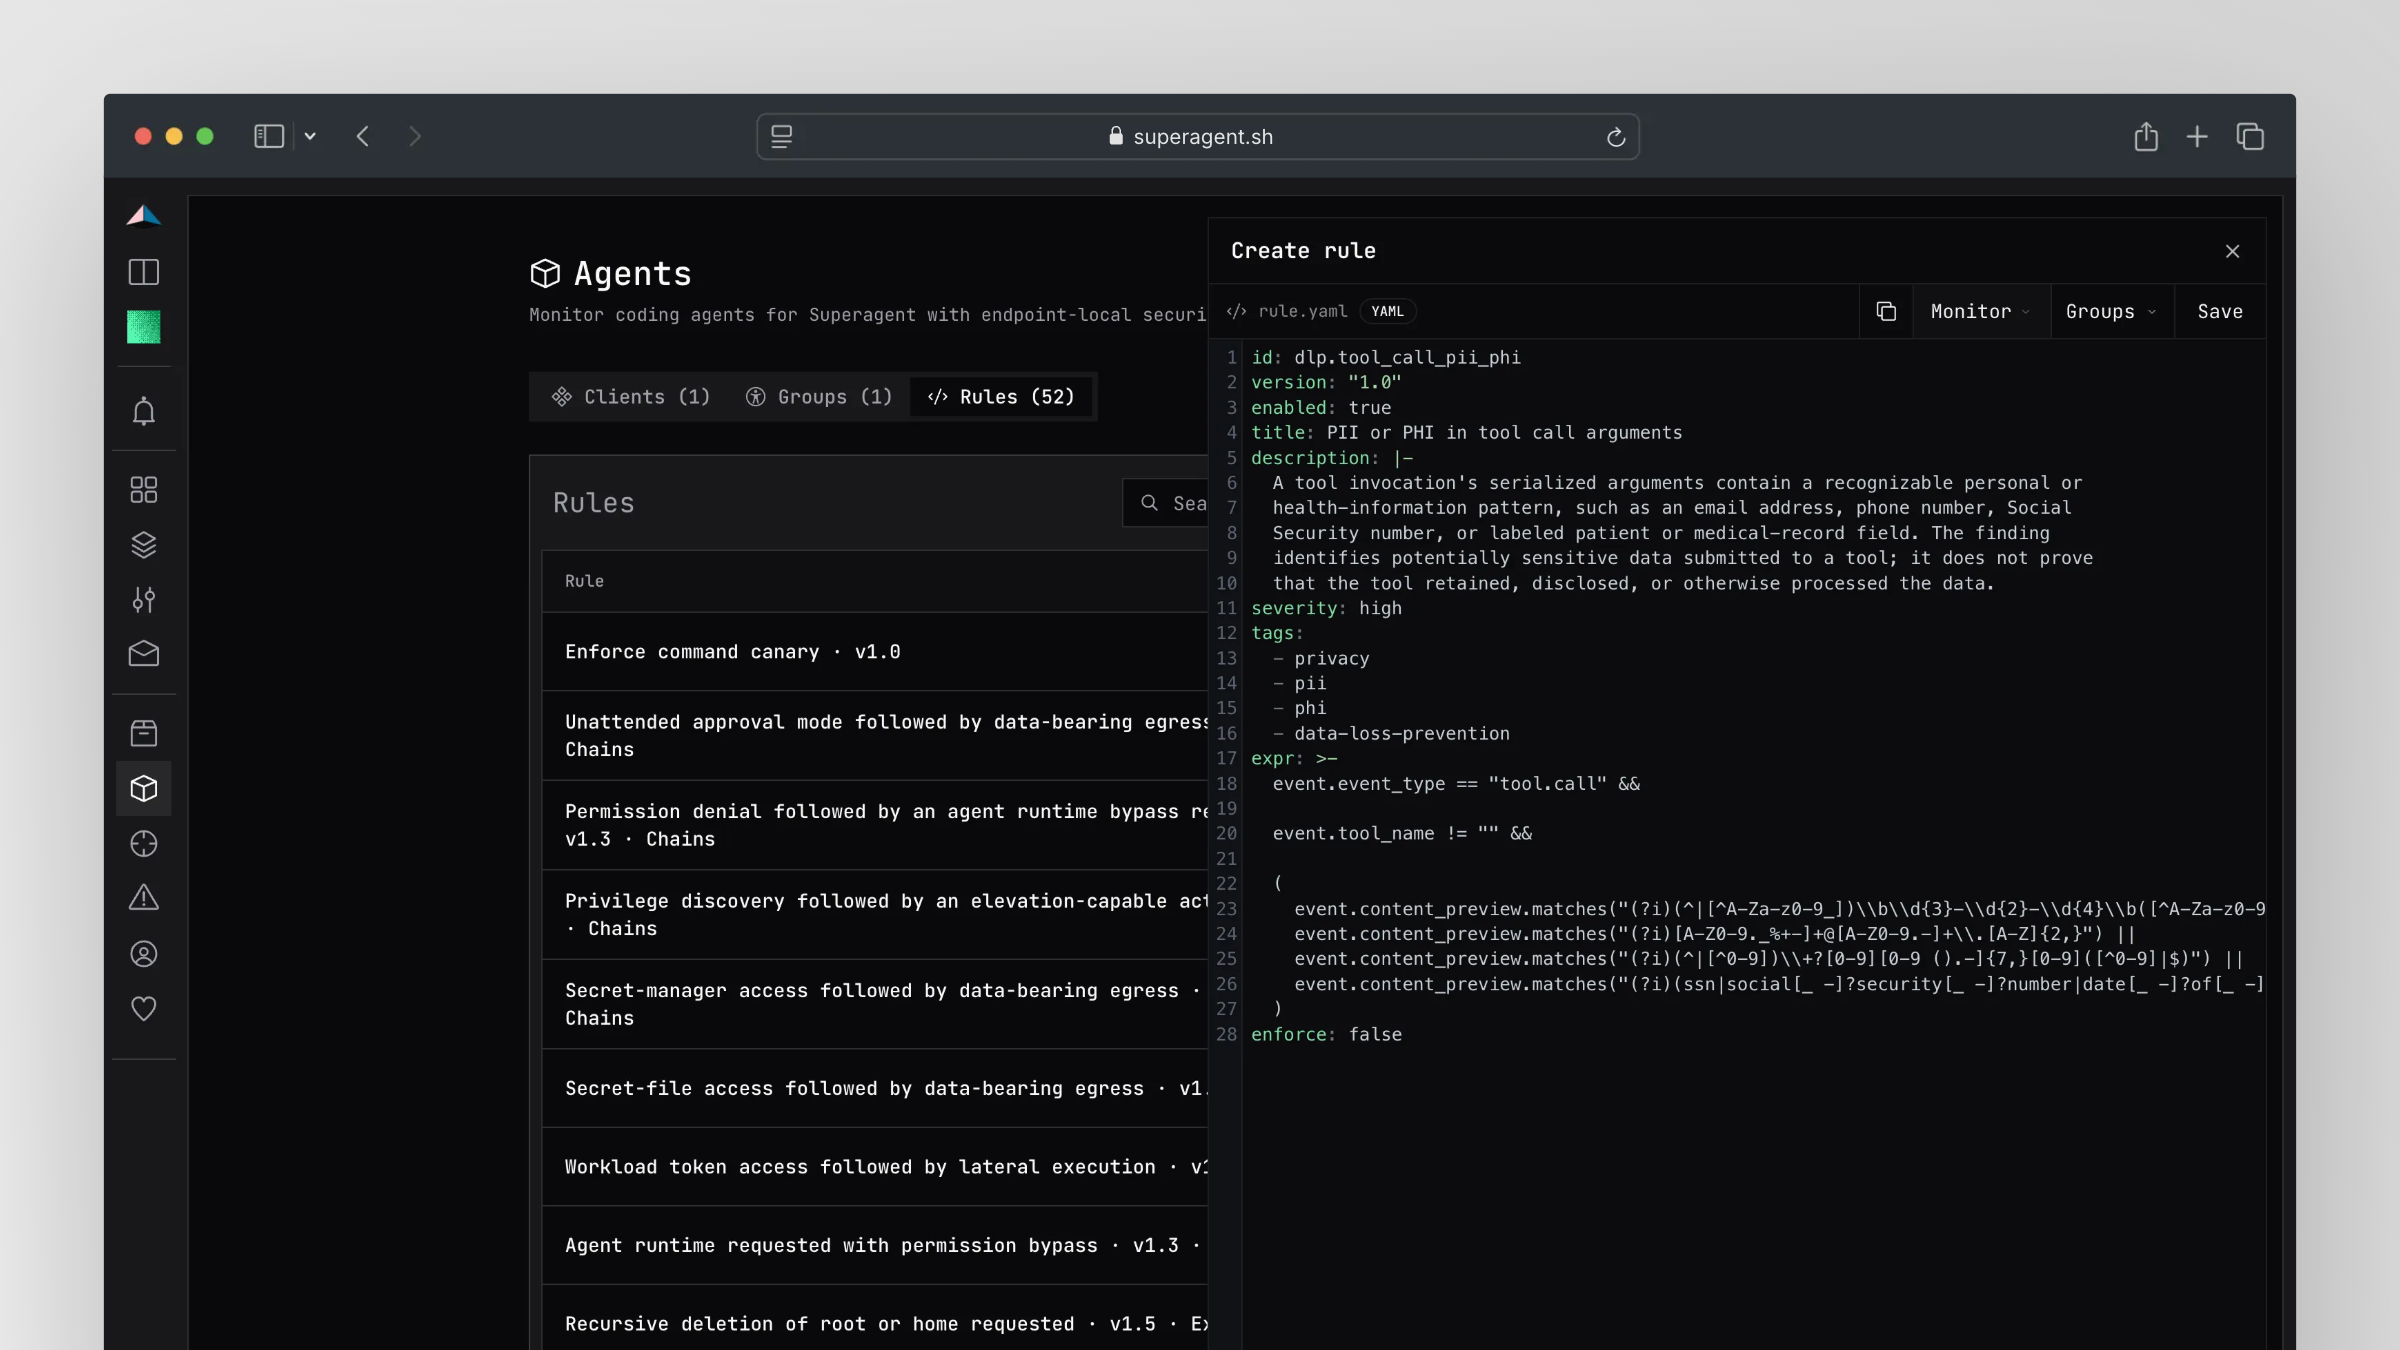Go back in browser history
This screenshot has width=2400, height=1350.
click(363, 137)
